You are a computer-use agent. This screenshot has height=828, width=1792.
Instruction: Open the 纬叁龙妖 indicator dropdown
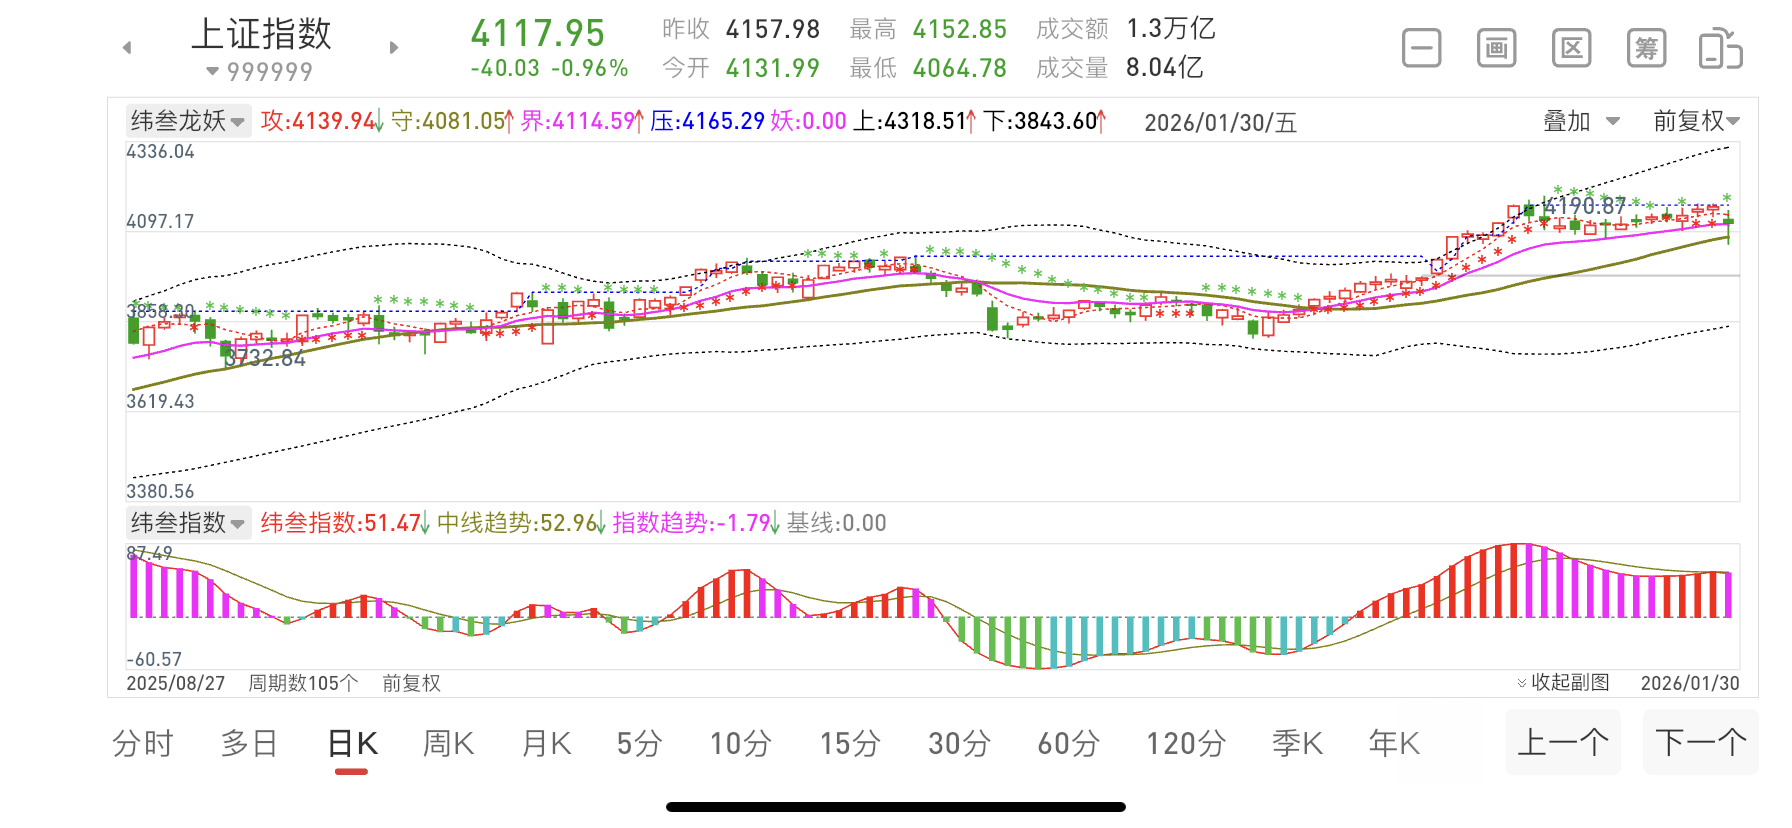tap(188, 121)
